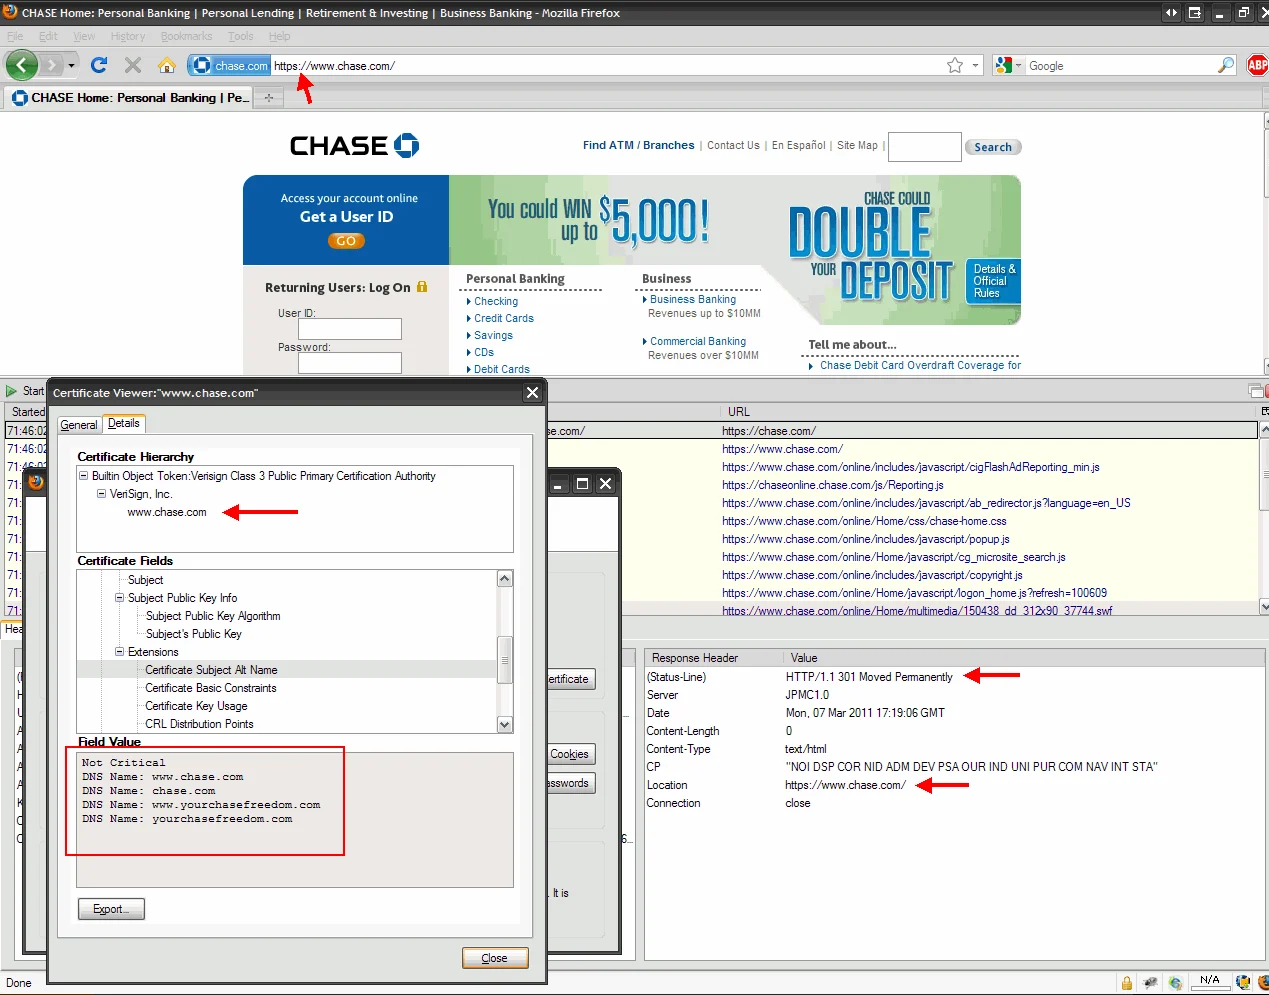Click the Chase site search field

point(924,147)
